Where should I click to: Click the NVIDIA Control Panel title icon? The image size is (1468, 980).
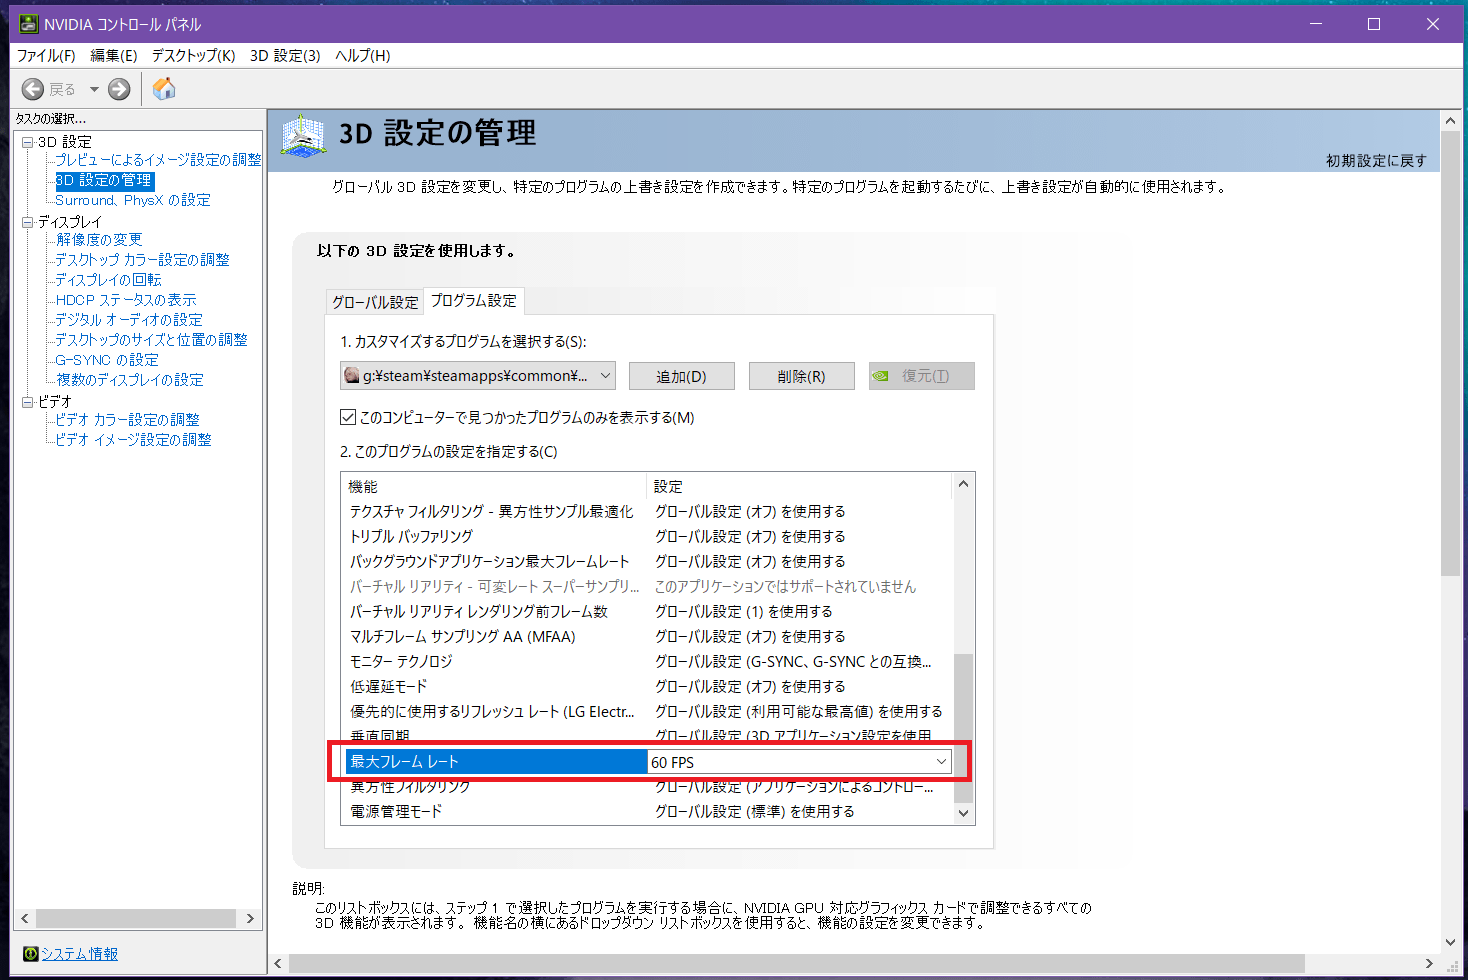coord(29,24)
